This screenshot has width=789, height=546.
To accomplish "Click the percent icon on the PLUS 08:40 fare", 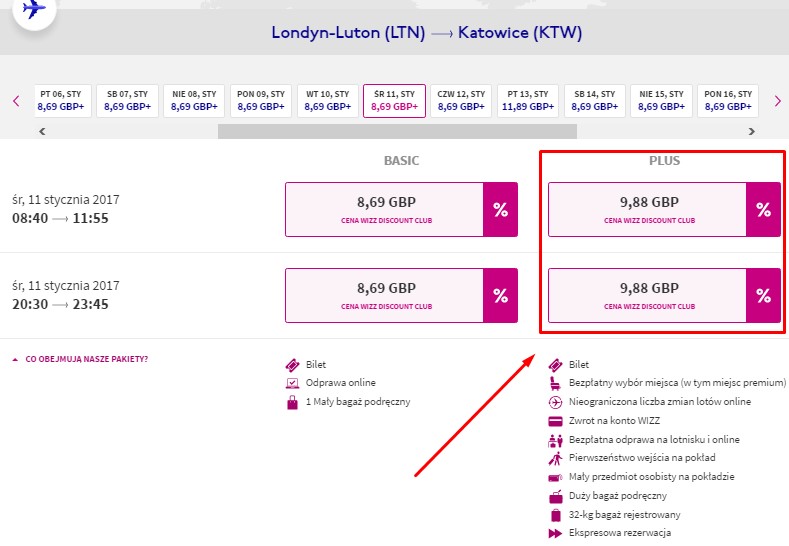I will [763, 209].
